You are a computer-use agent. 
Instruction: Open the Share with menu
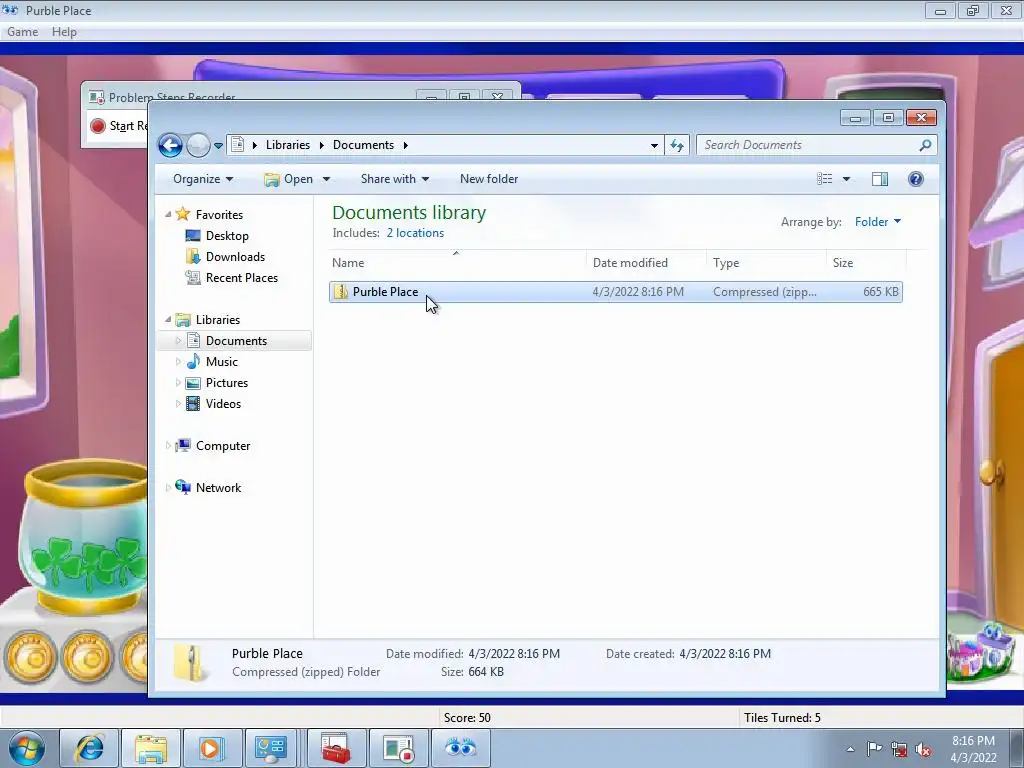click(394, 179)
